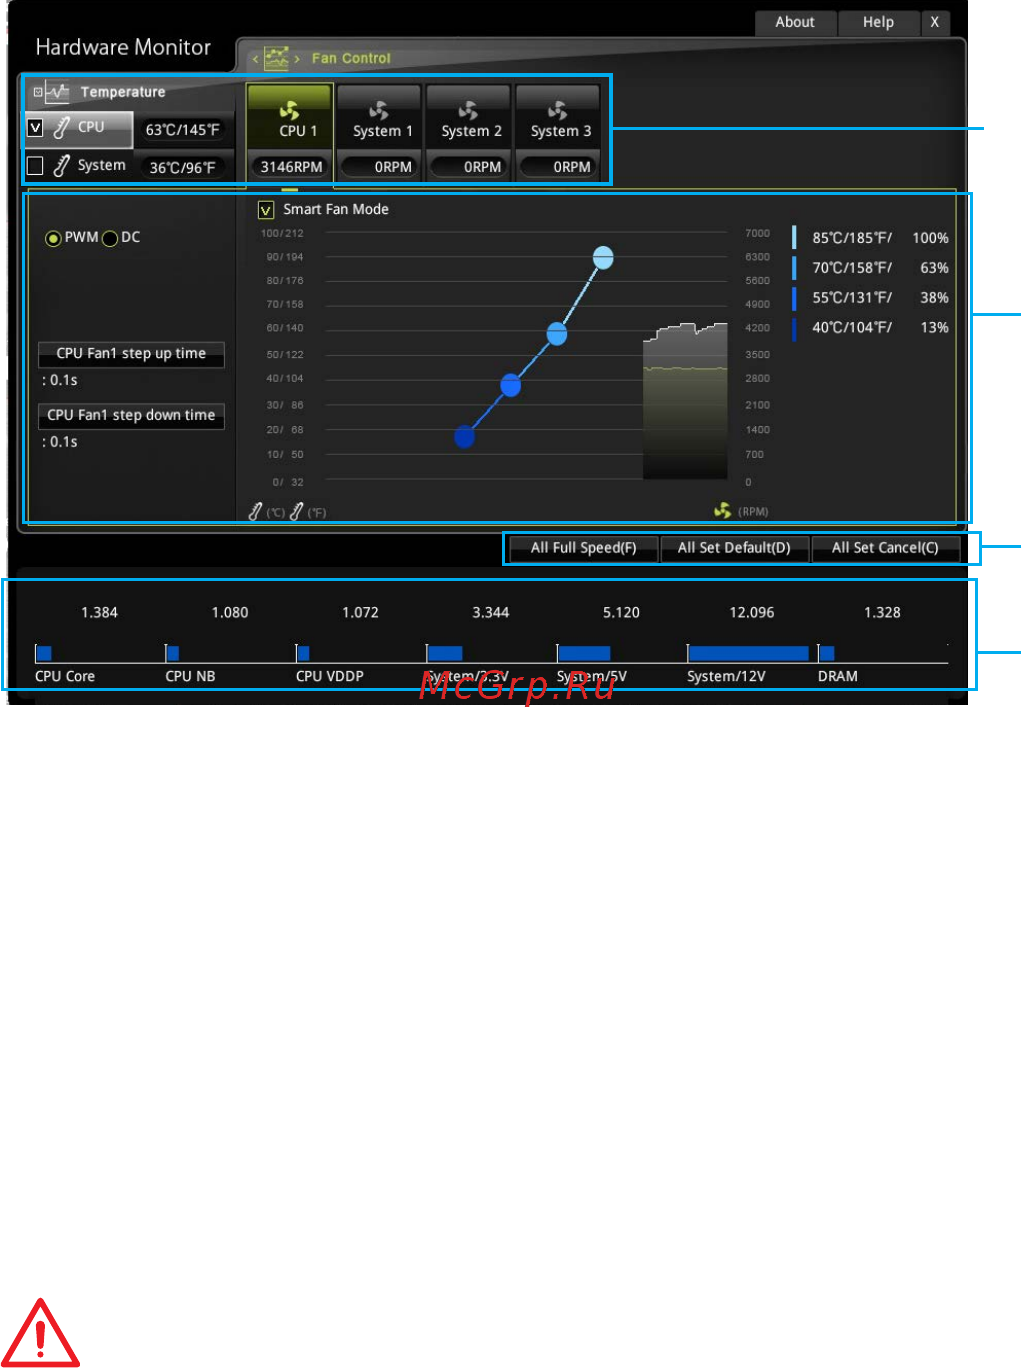This screenshot has height=1368, width=1022.
Task: Collapse the Temperature section
Action: tap(38, 92)
